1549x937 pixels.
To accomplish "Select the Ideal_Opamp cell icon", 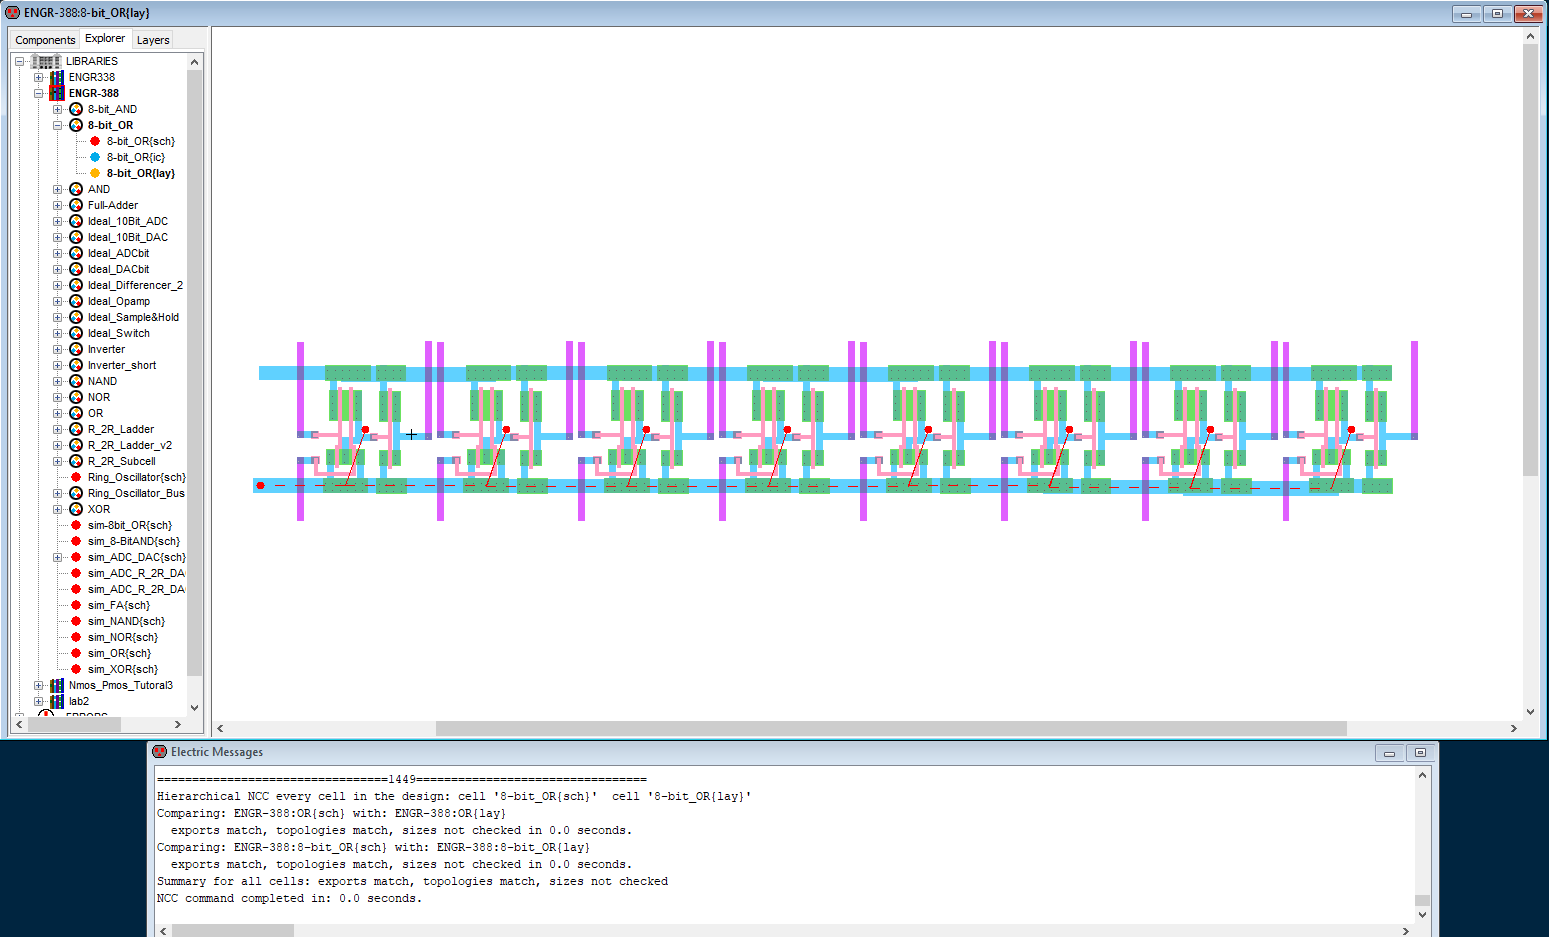I will [76, 301].
